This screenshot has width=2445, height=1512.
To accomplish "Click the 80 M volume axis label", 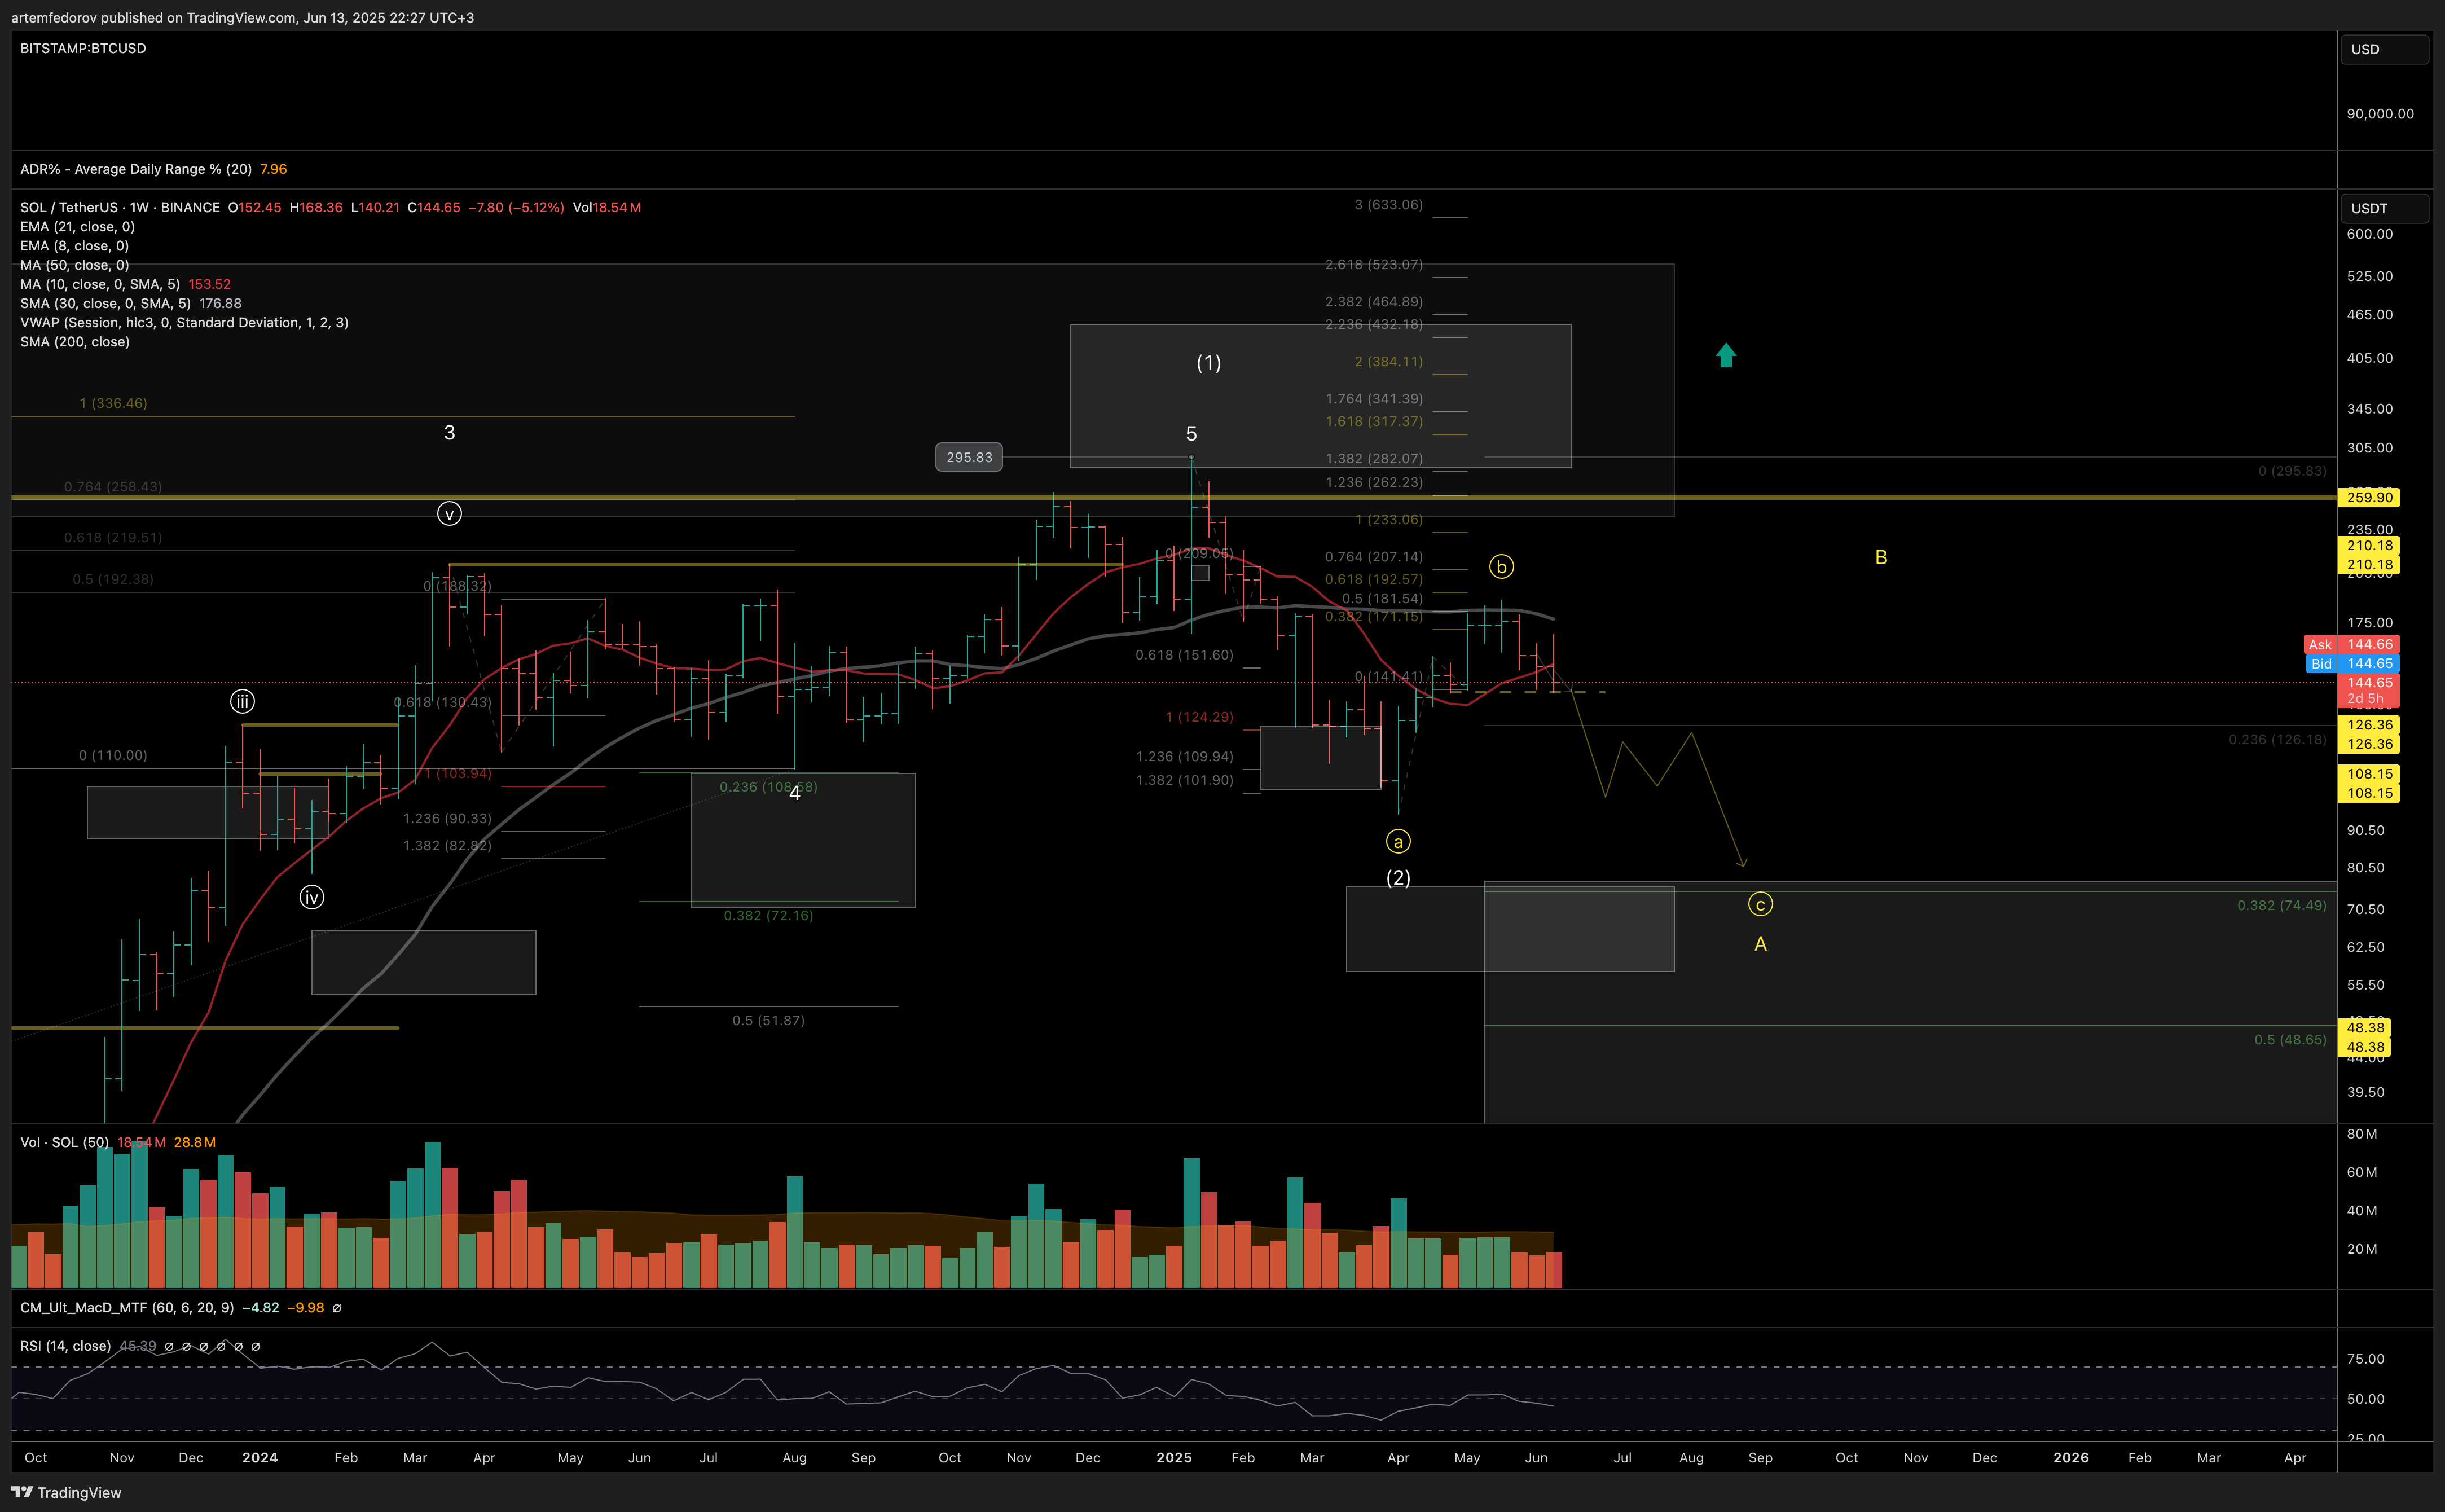I will pyautogui.click(x=2361, y=1134).
